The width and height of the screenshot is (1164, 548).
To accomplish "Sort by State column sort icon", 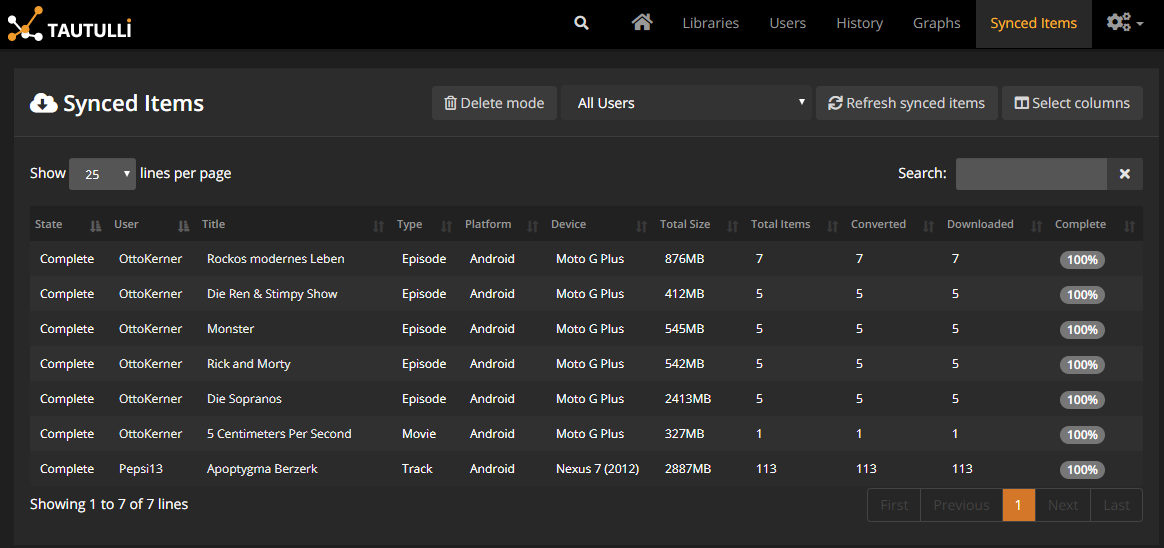I will (x=96, y=226).
